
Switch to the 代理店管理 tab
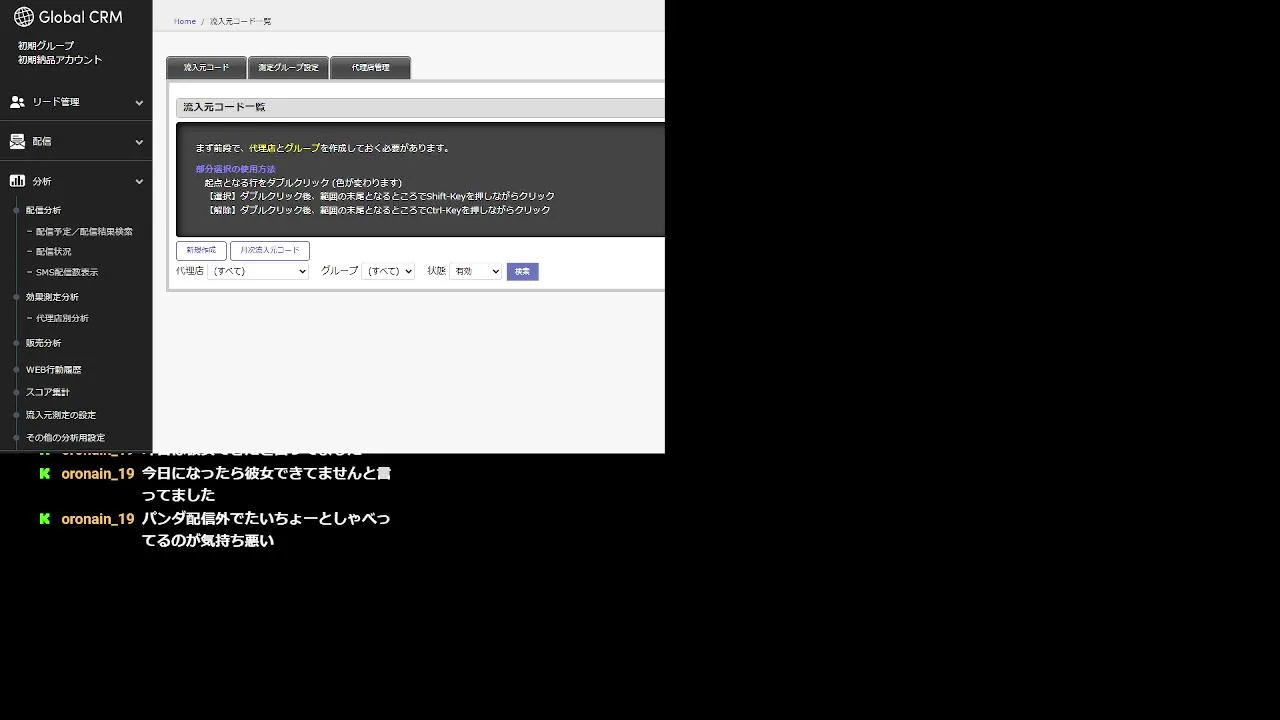coord(370,68)
